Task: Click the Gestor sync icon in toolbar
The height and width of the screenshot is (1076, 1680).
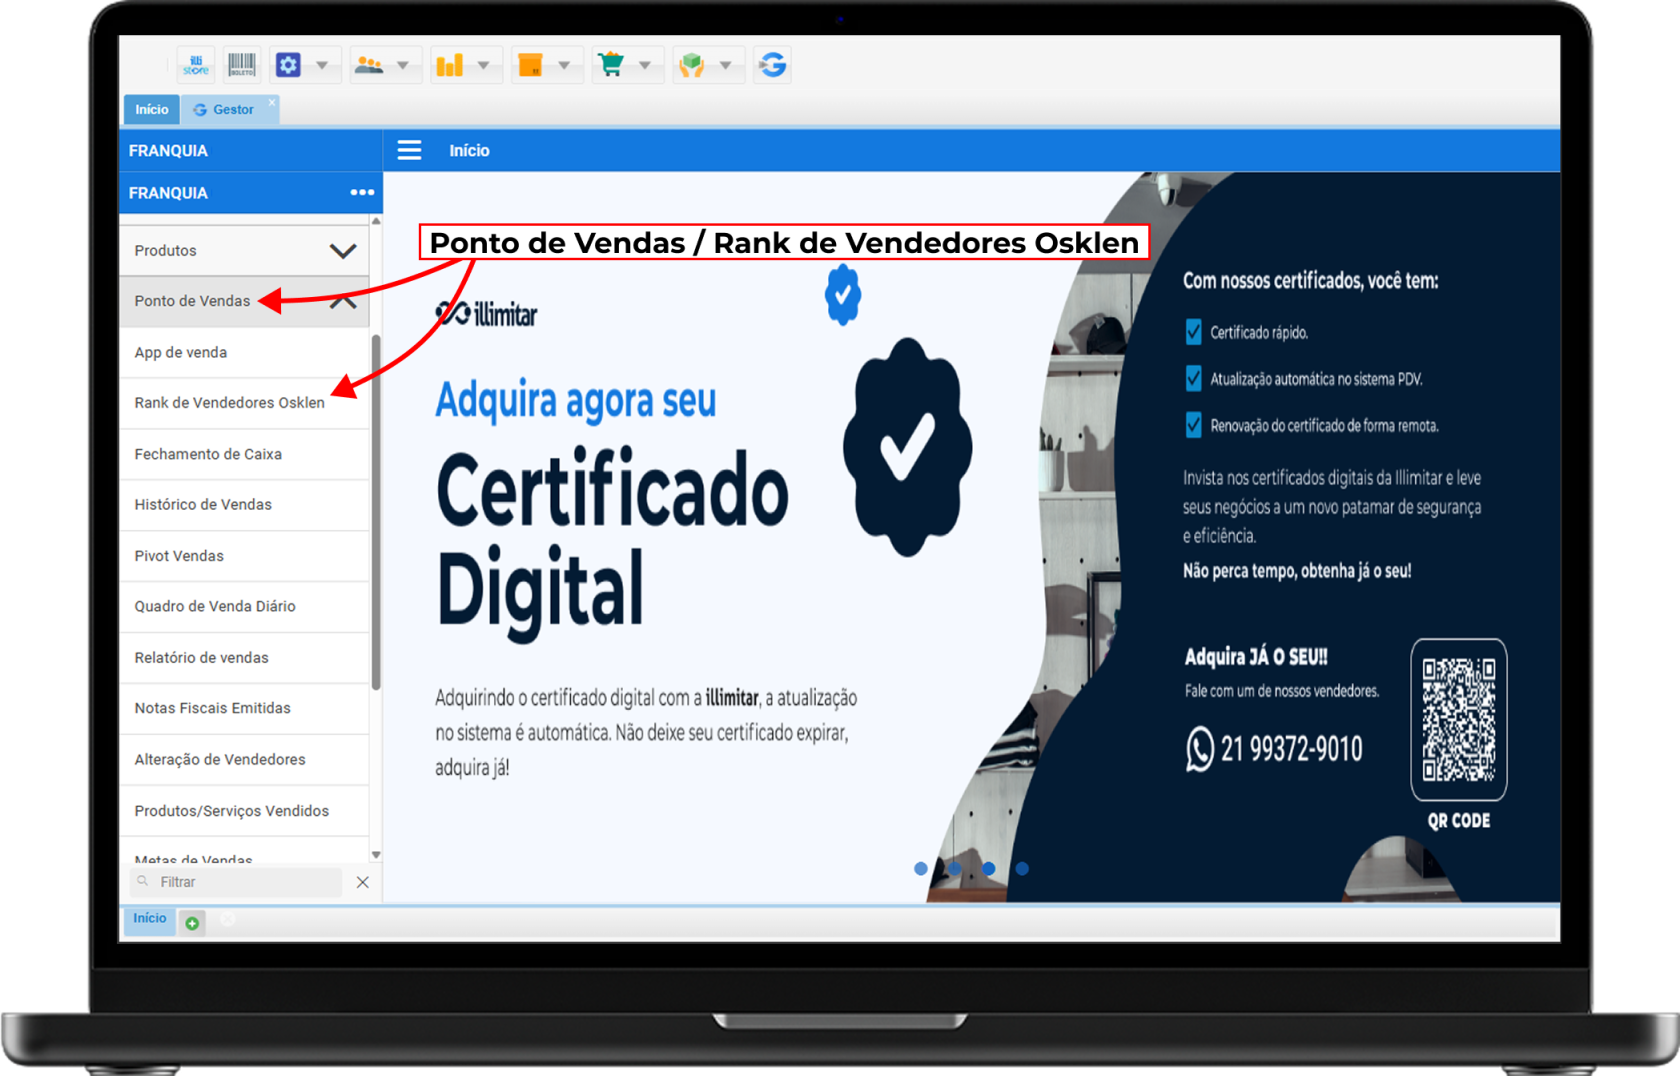Action: pyautogui.click(x=772, y=66)
